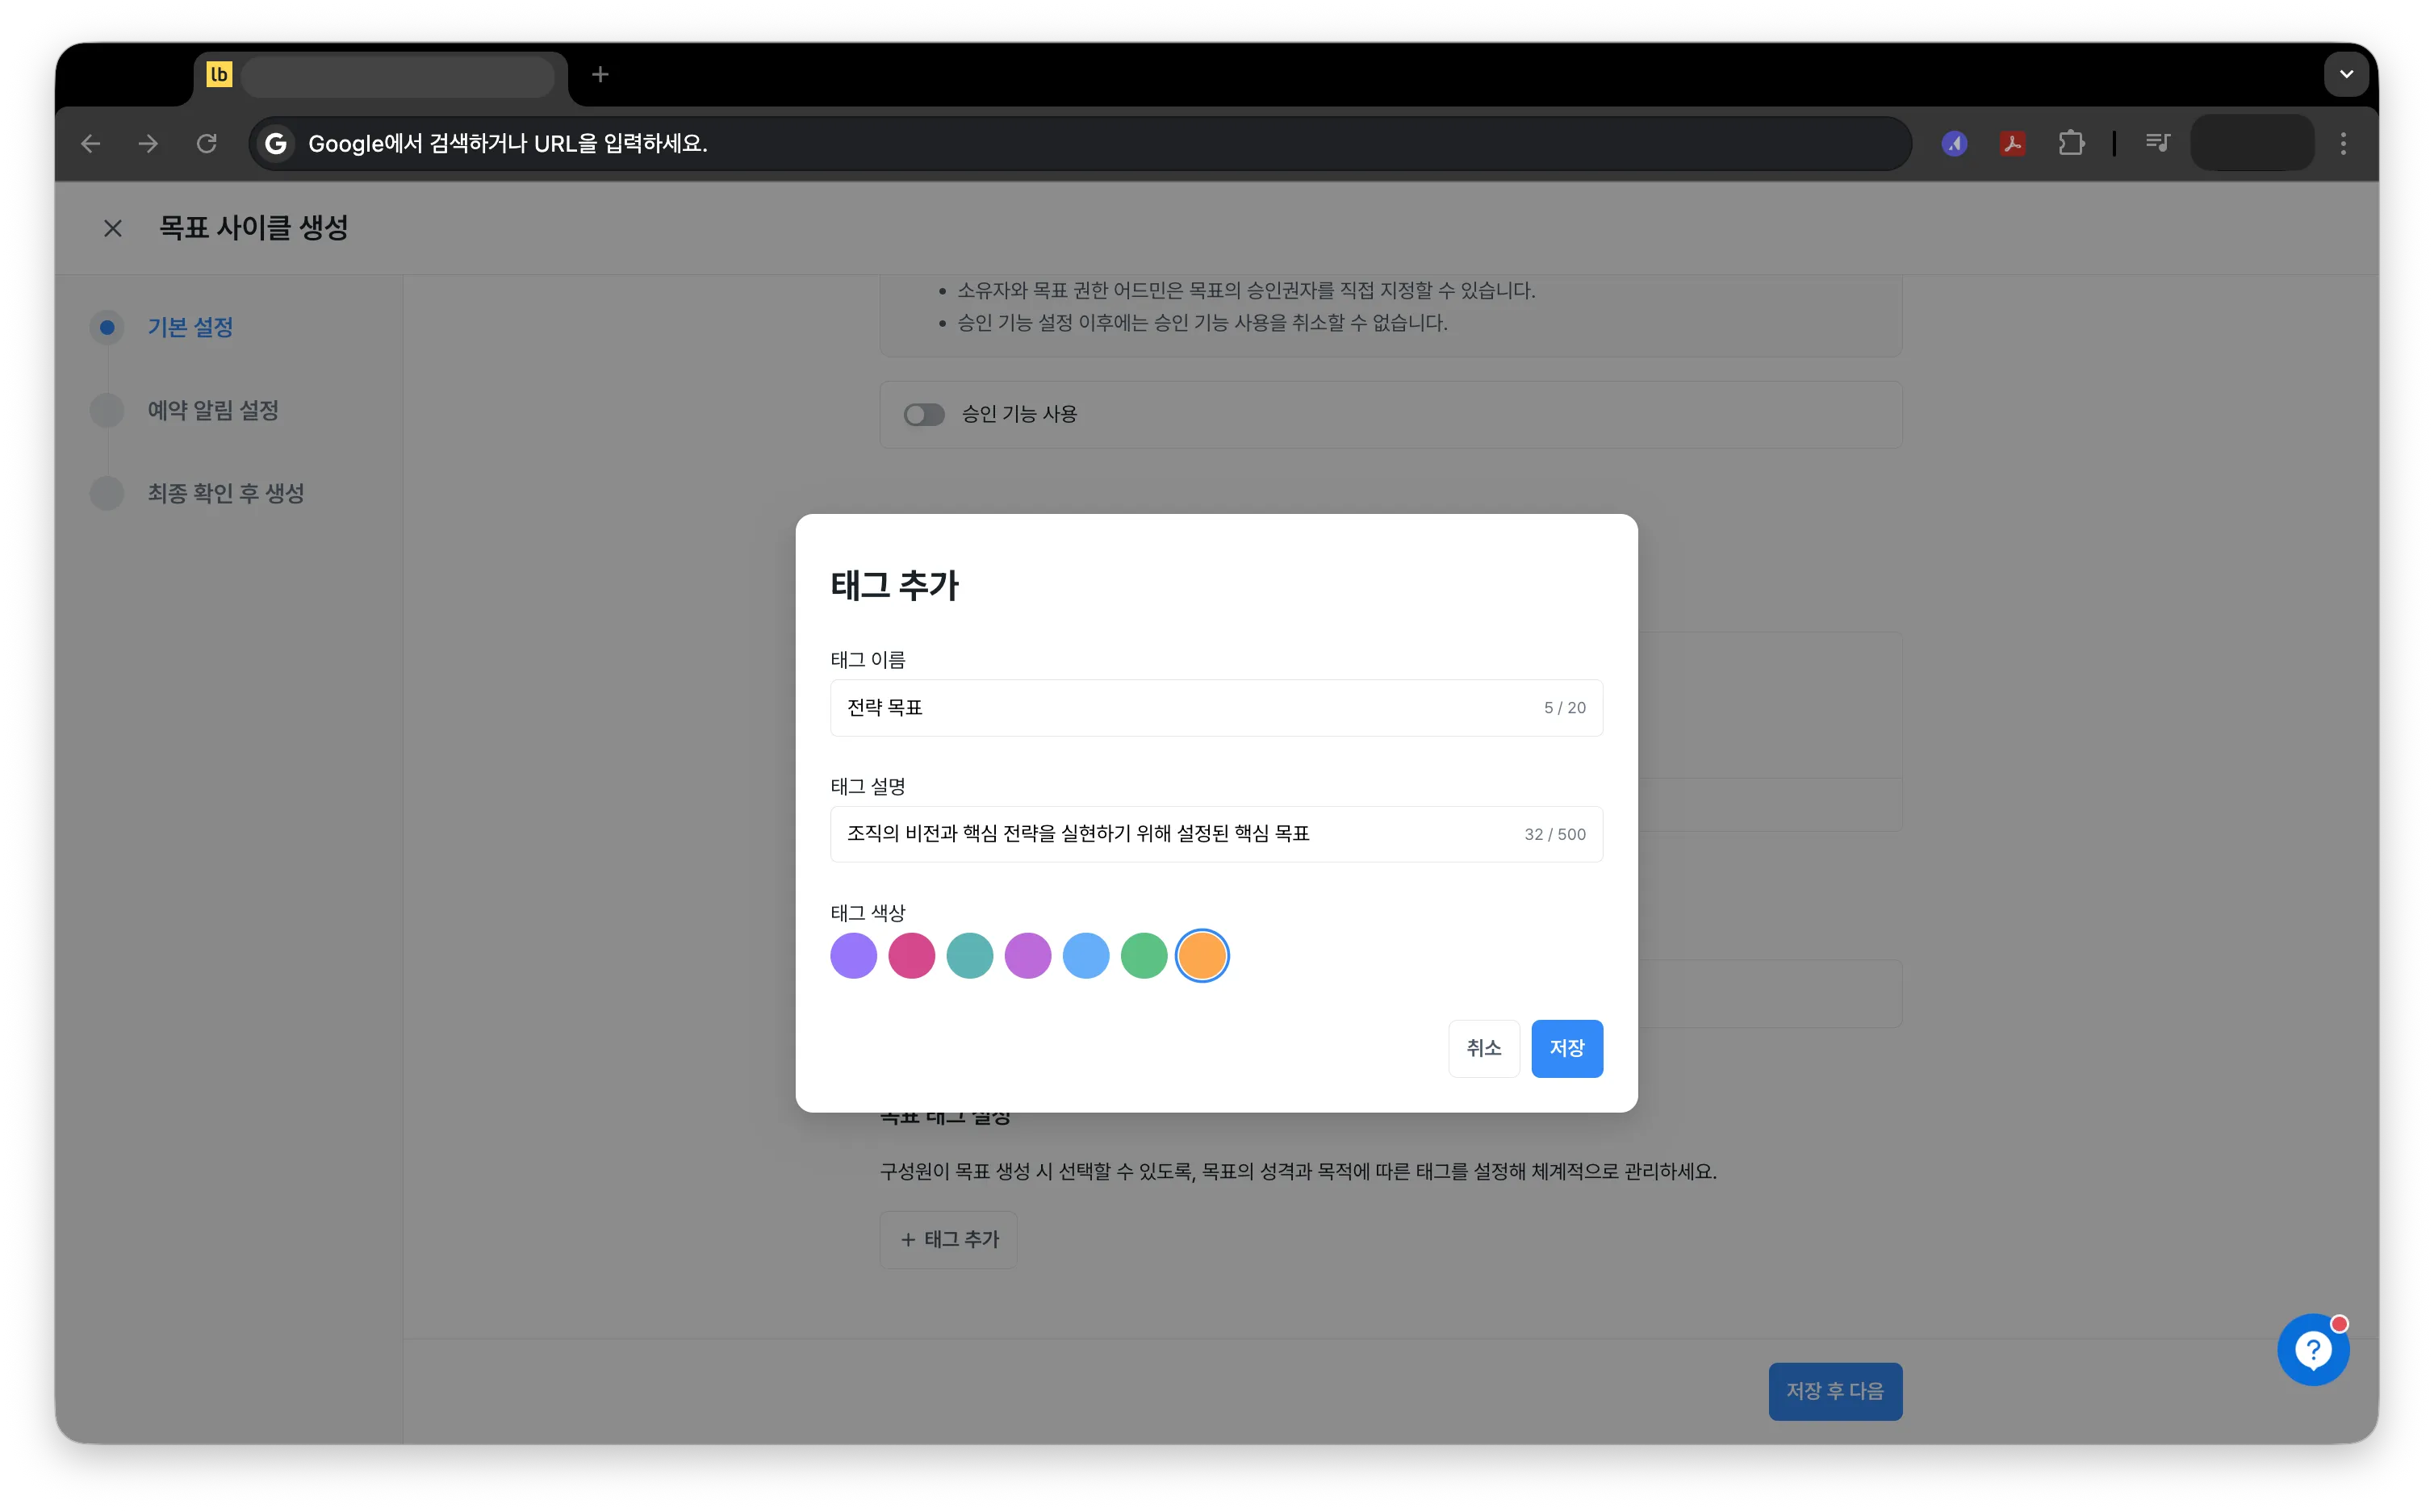Reload the page with refresh icon
Viewport: 2434px width, 1512px height.
point(207,143)
